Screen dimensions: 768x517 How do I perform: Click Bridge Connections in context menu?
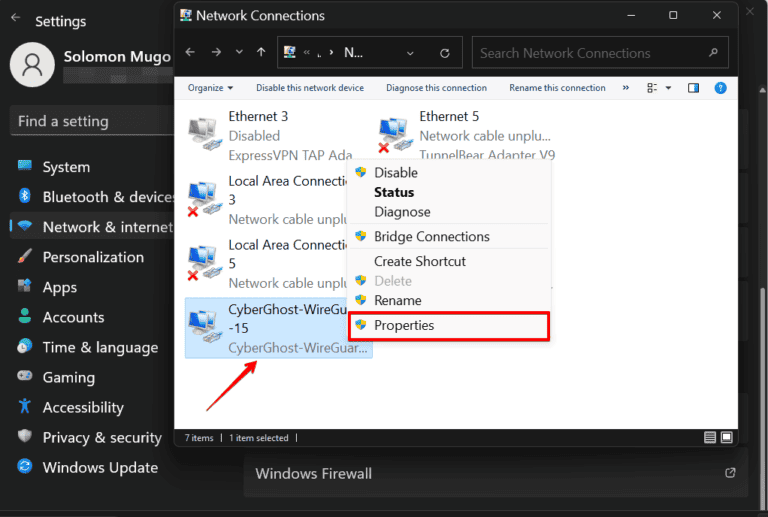431,237
